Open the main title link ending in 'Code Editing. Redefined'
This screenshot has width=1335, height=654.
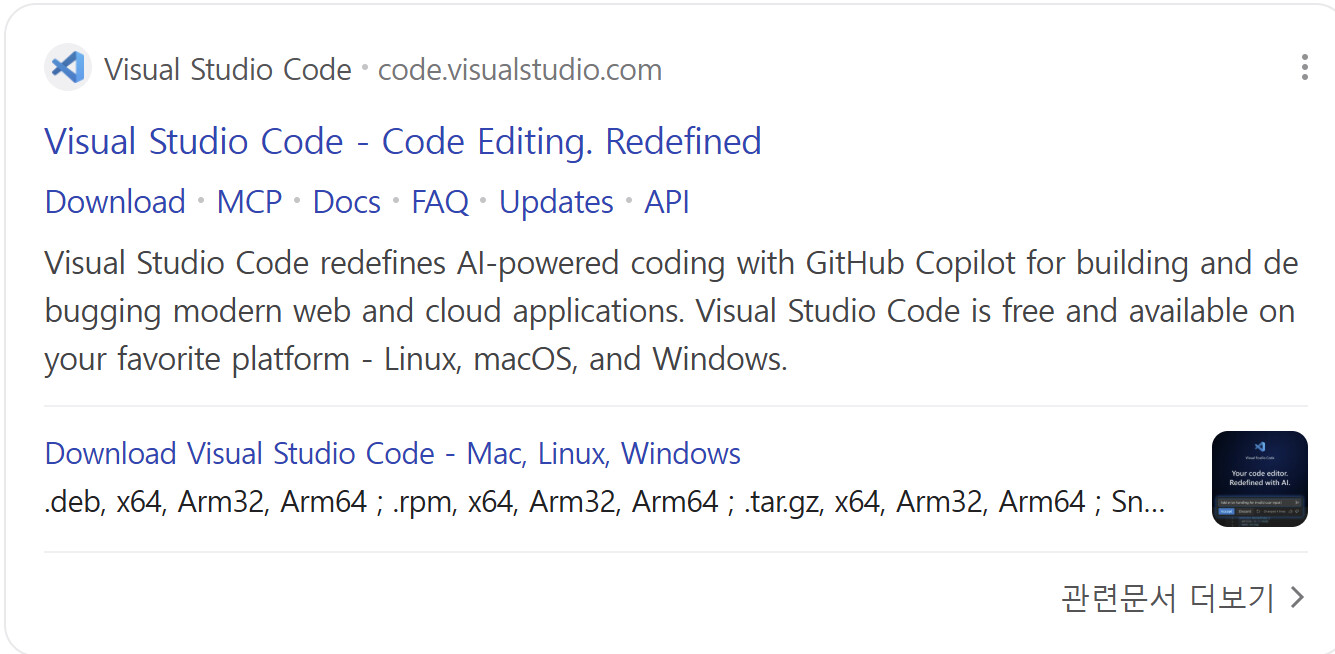(x=403, y=142)
